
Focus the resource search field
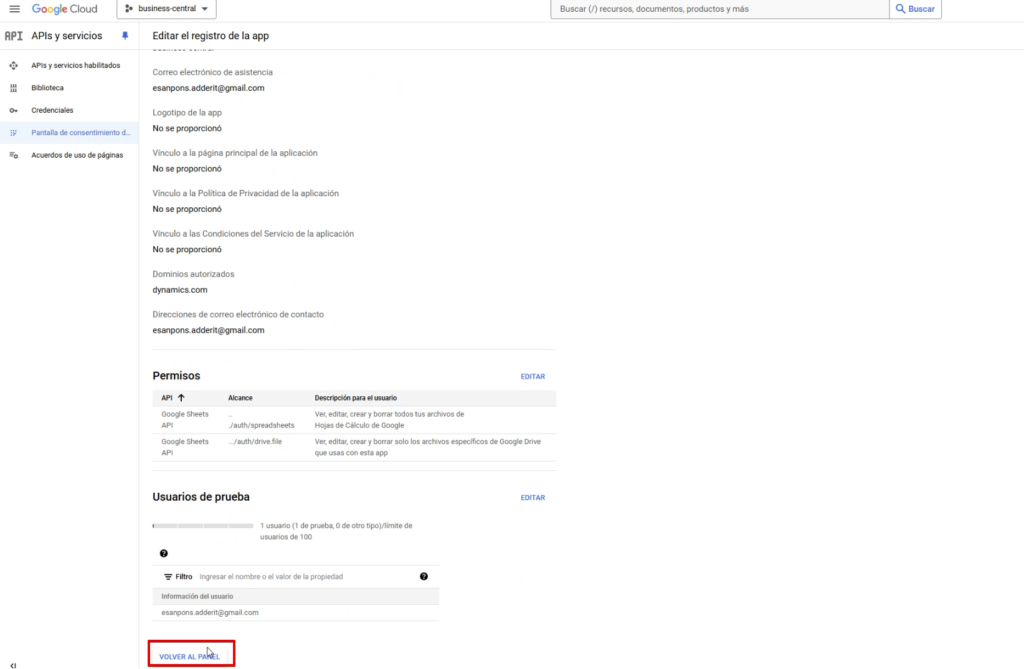click(x=720, y=9)
